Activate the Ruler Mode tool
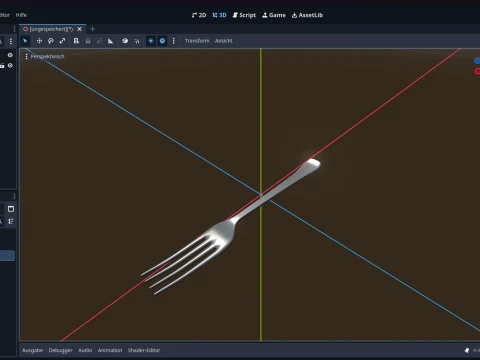The height and width of the screenshot is (360, 480). pyautogui.click(x=111, y=41)
